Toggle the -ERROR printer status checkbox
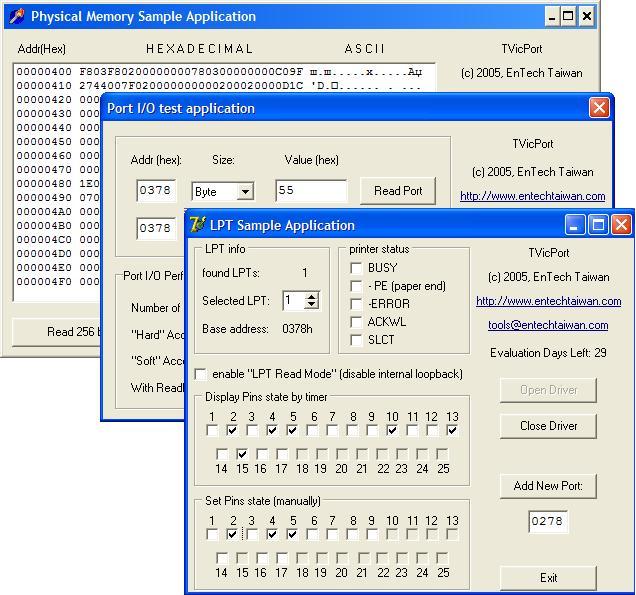The height and width of the screenshot is (595, 636). point(356,304)
